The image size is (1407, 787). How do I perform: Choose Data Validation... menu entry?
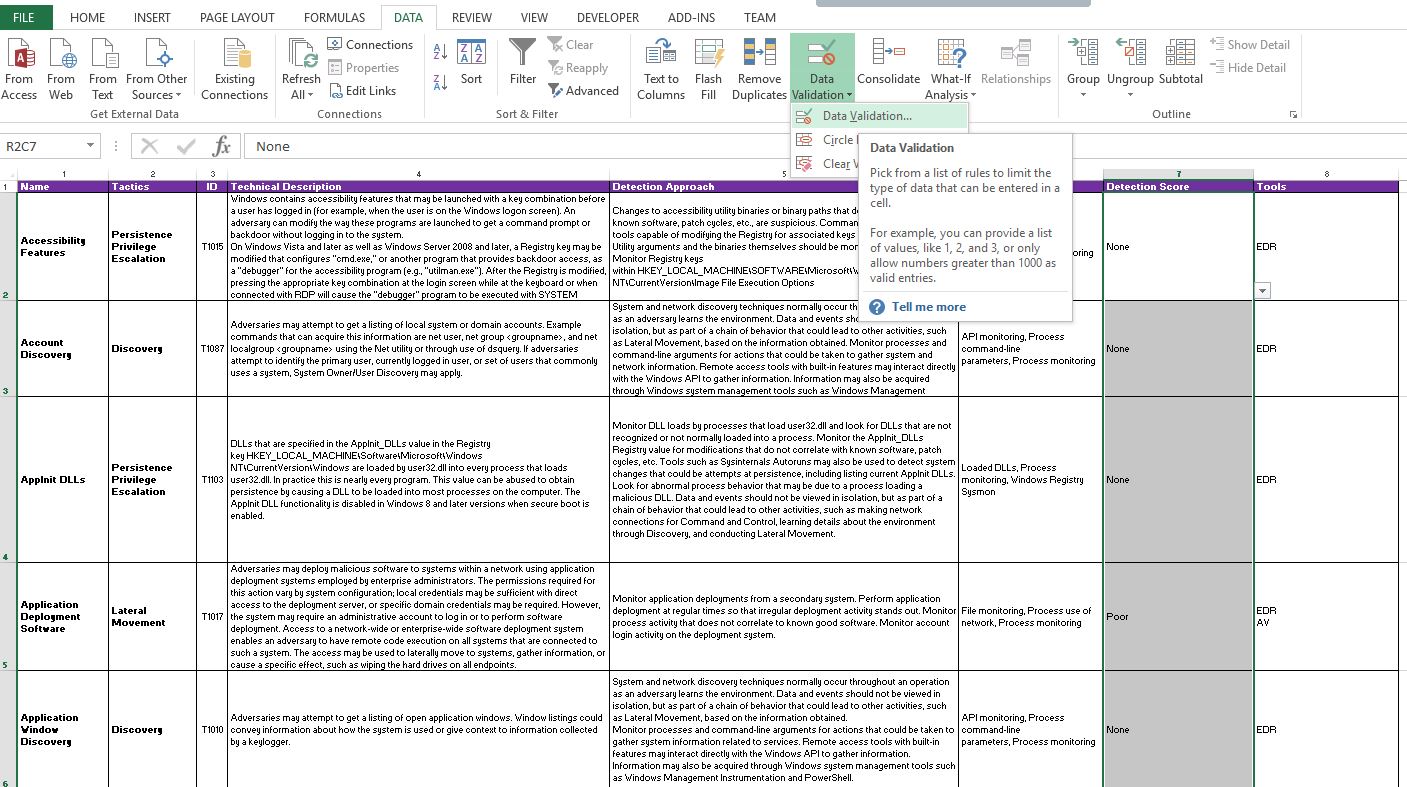[x=880, y=116]
